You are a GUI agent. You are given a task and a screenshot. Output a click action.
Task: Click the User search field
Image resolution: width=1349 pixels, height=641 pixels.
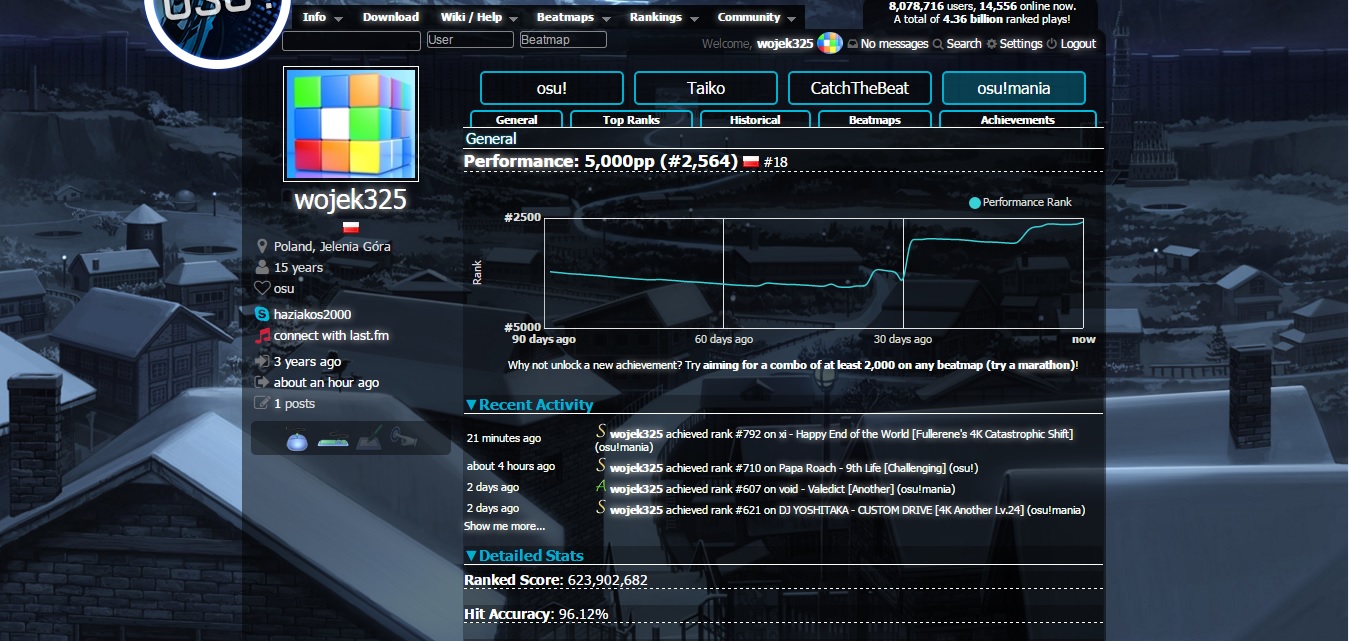[470, 40]
